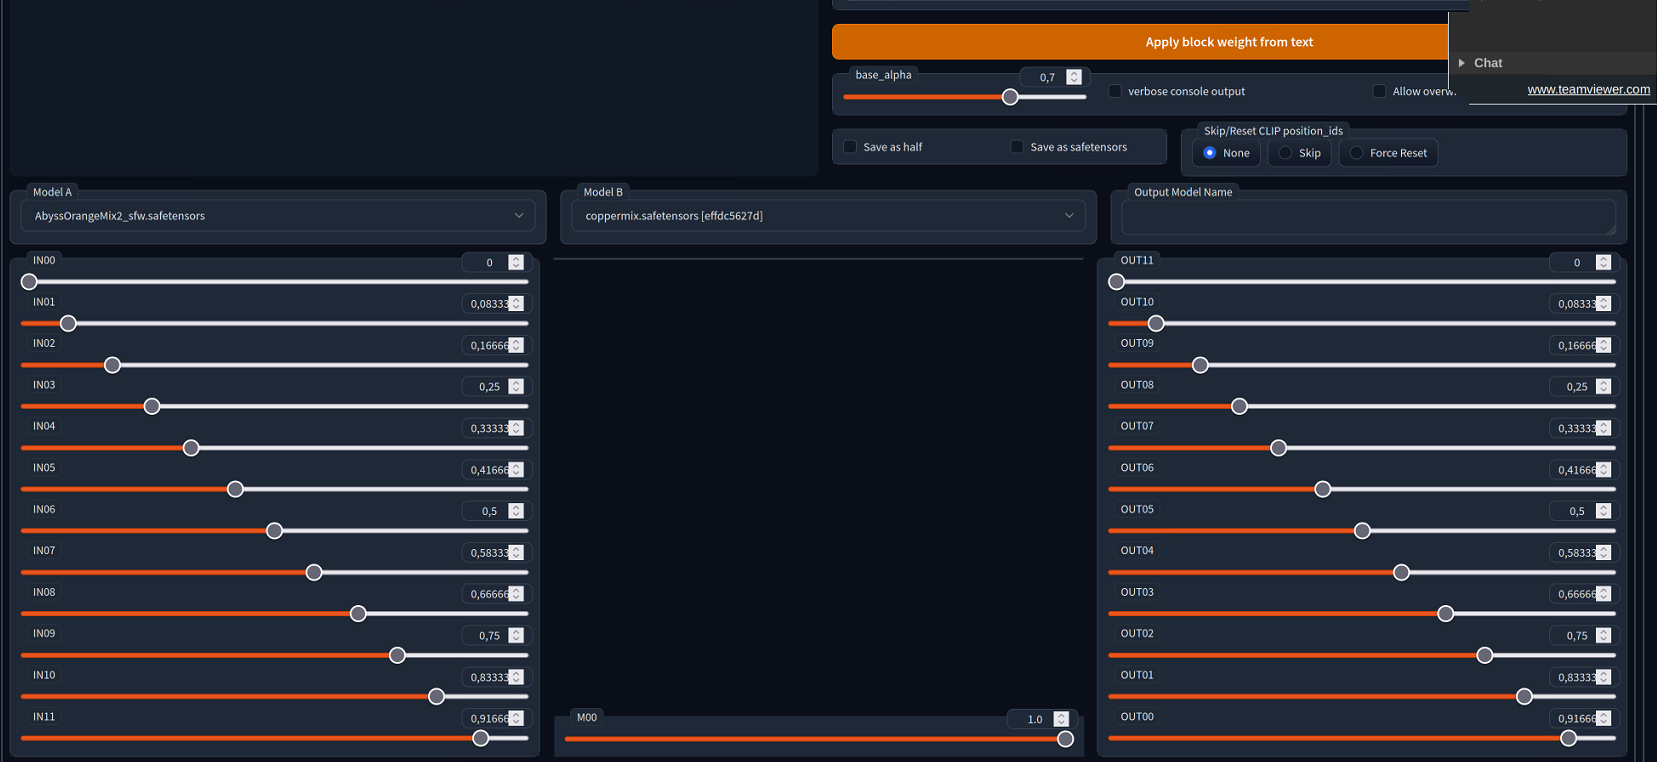This screenshot has height=762, width=1657.
Task: Click the Output Model Name text field
Action: point(1367,217)
